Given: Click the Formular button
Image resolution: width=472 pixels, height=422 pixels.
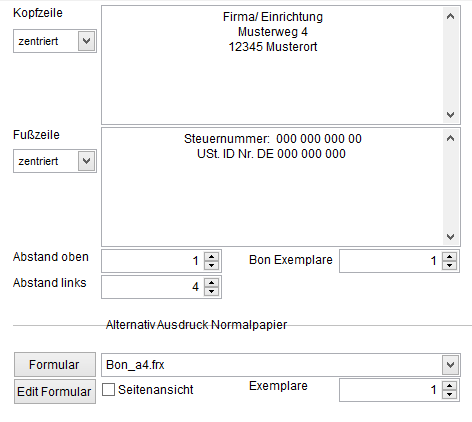Looking at the screenshot, I should point(55,365).
